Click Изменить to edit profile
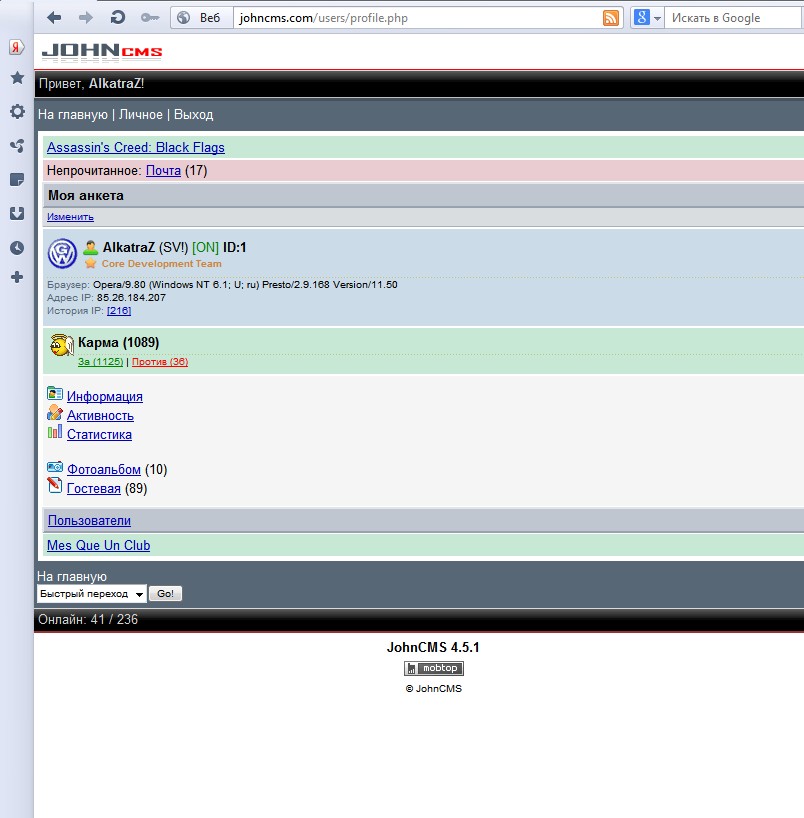 coord(70,216)
